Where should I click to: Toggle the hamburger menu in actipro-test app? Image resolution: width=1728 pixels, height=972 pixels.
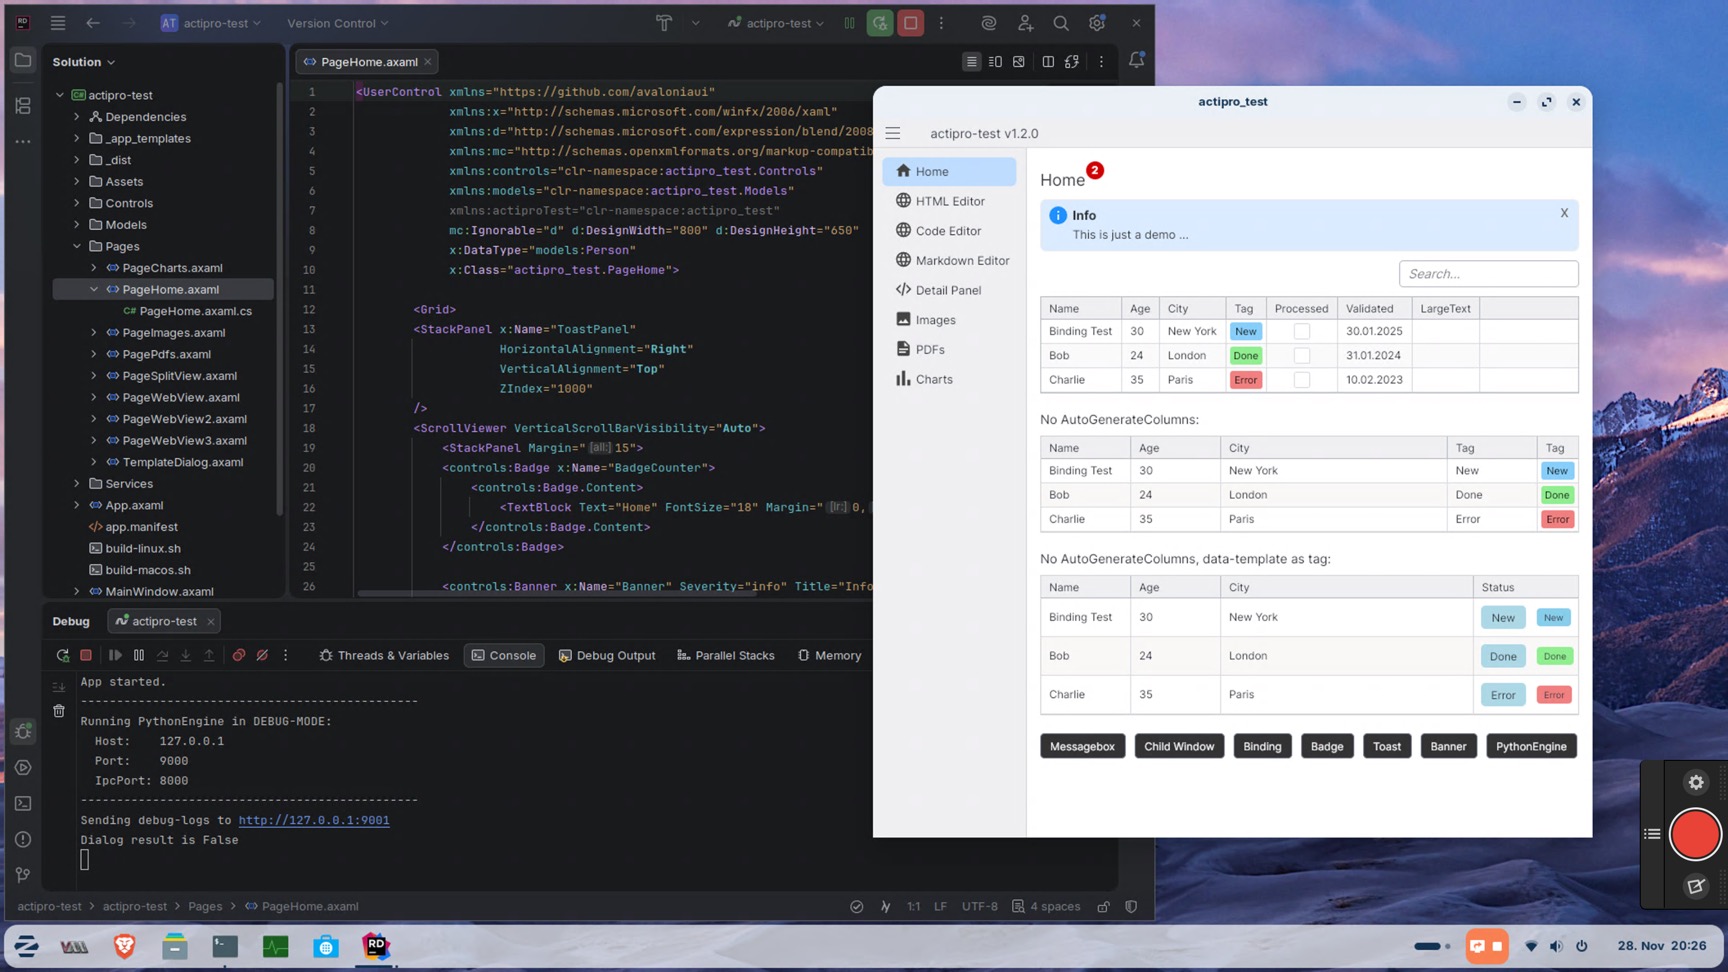click(892, 132)
